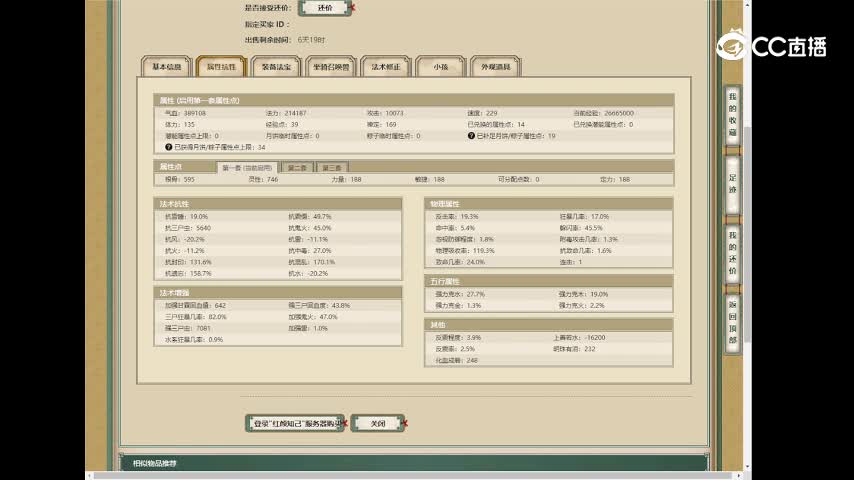Click the 登录"红颜知己"服务器购买 button
Image resolution: width=854 pixels, height=480 pixels.
coord(294,423)
